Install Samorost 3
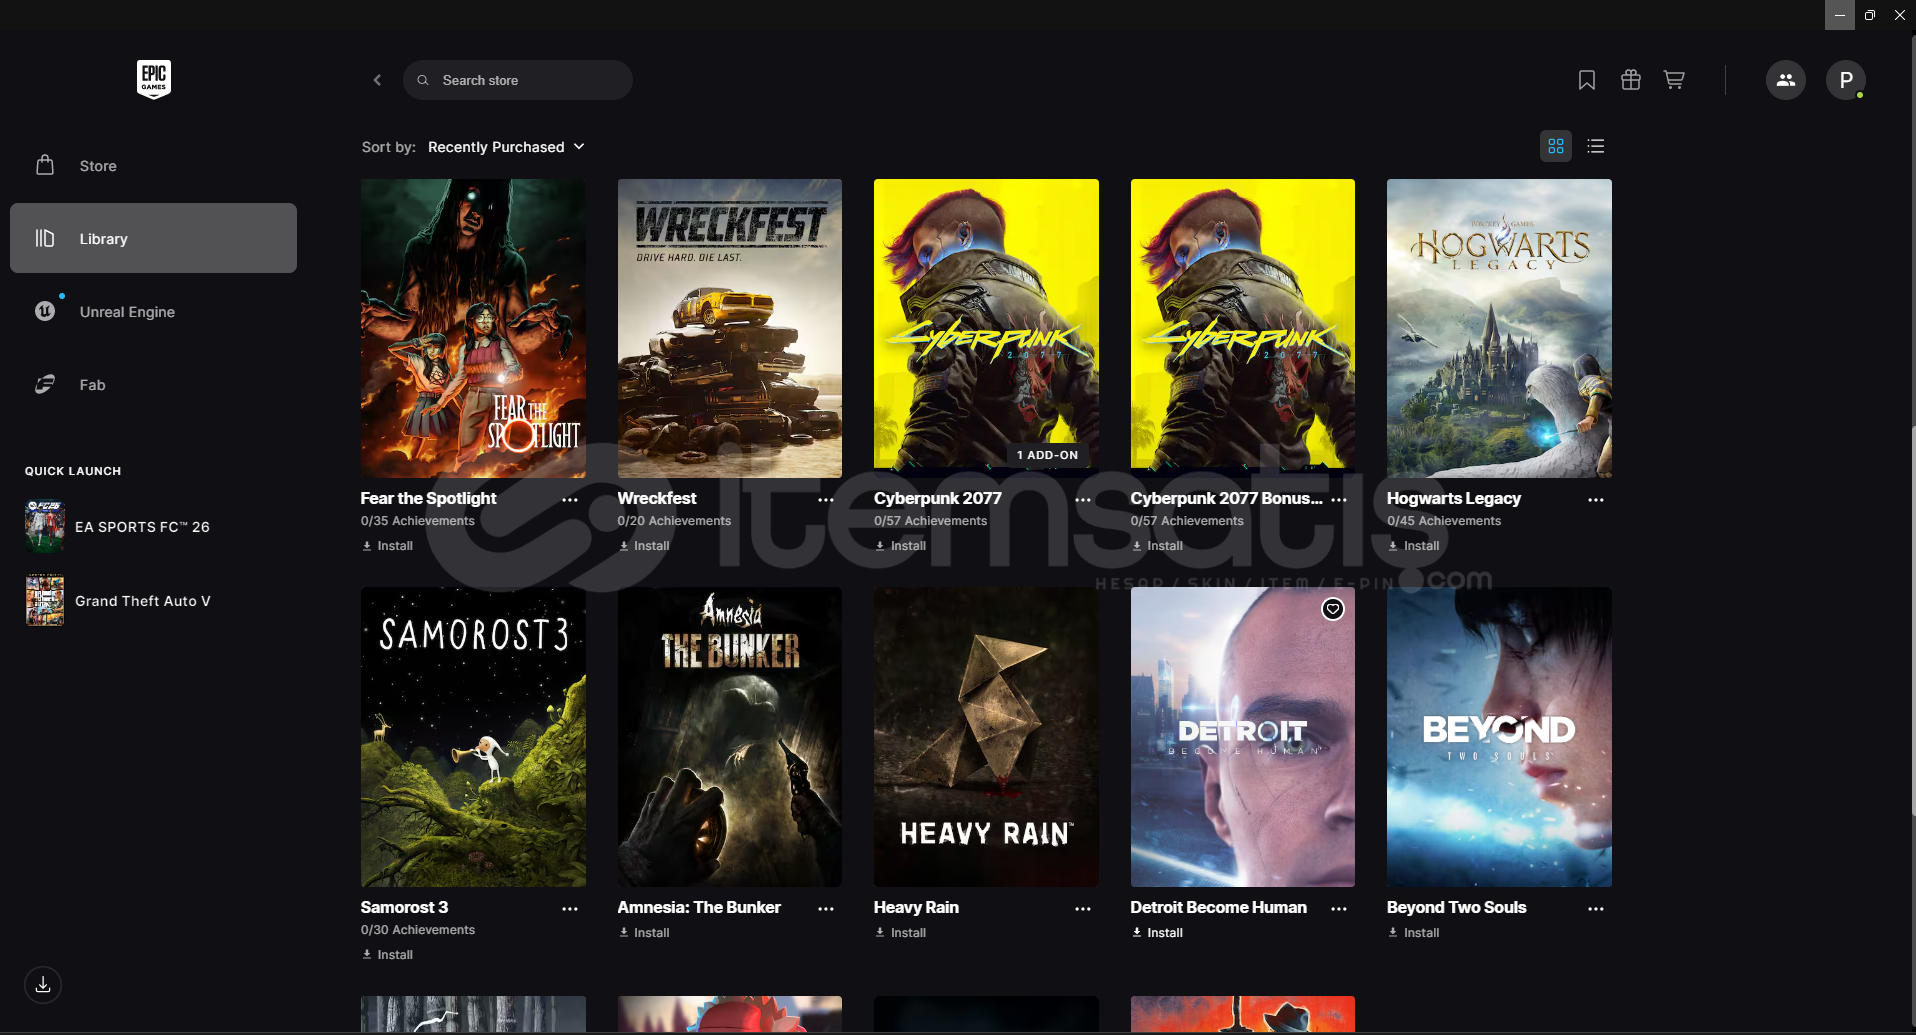 tap(387, 955)
